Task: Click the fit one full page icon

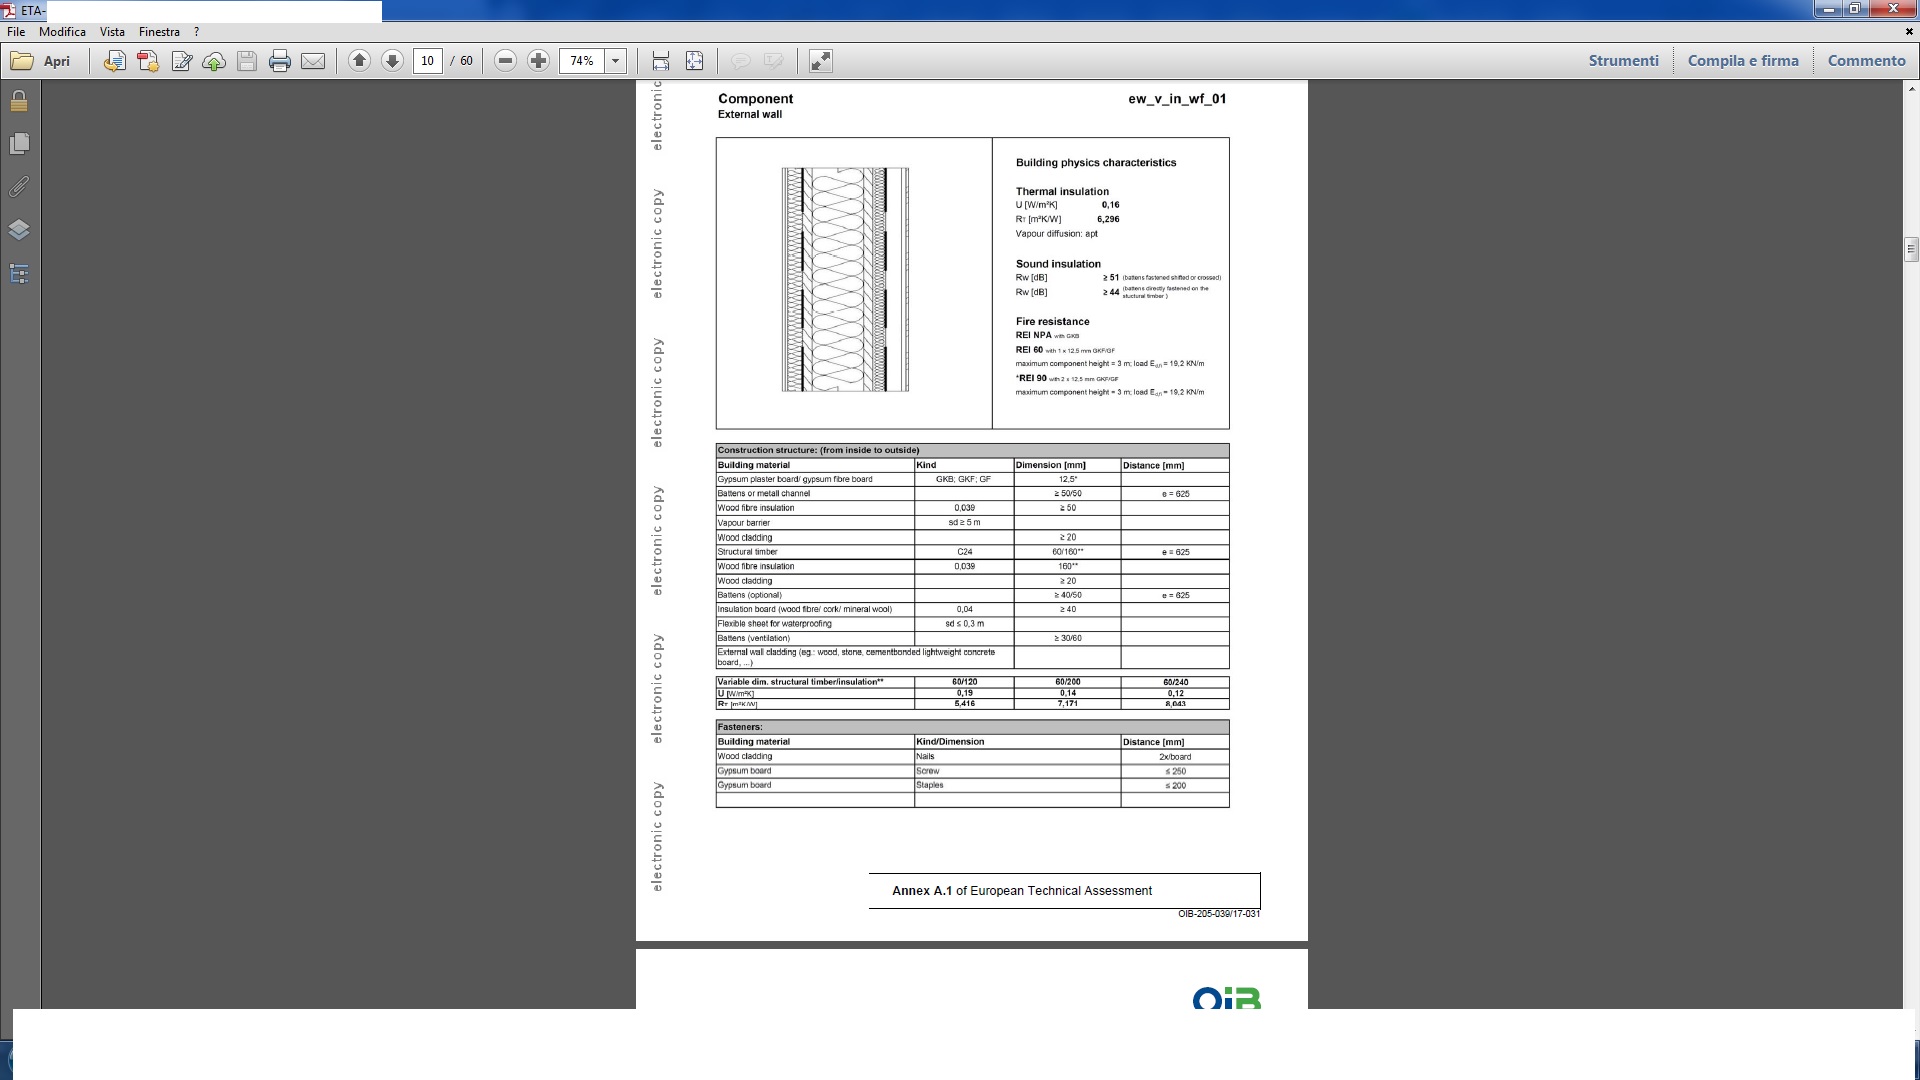Action: pyautogui.click(x=694, y=61)
